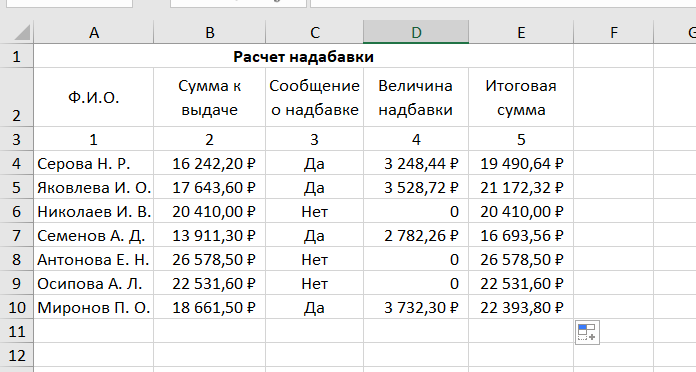Click the bonus value 2 782,26 ₽
The height and width of the screenshot is (372, 696).
click(416, 235)
